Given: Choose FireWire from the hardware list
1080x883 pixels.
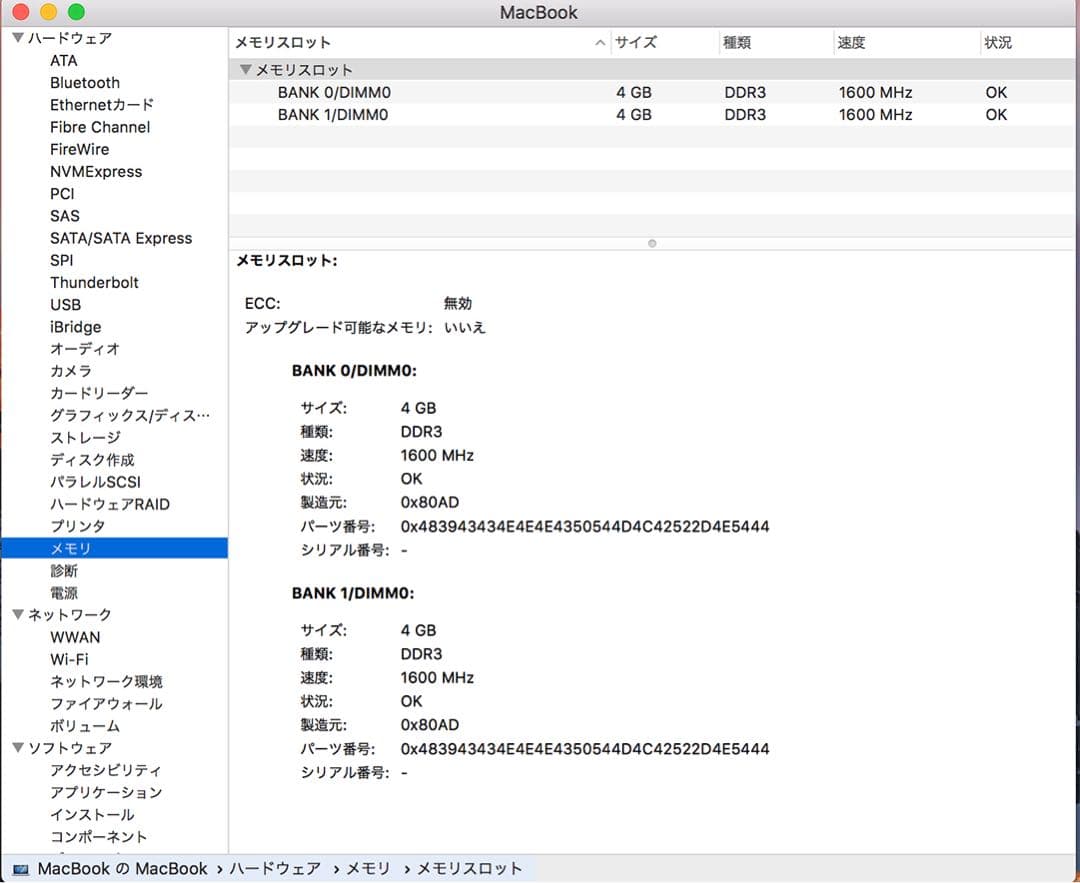Looking at the screenshot, I should pyautogui.click(x=79, y=149).
